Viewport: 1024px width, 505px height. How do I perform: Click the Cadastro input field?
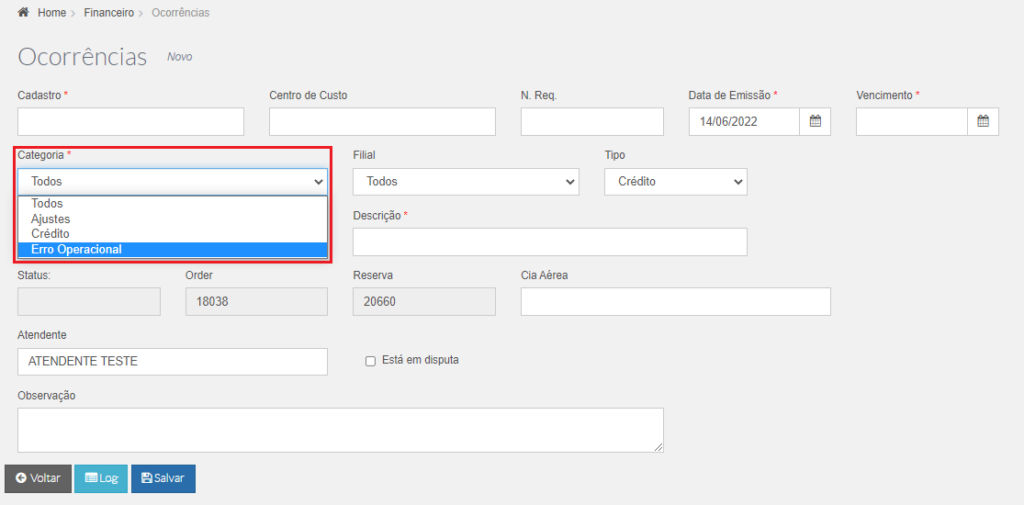(x=131, y=122)
